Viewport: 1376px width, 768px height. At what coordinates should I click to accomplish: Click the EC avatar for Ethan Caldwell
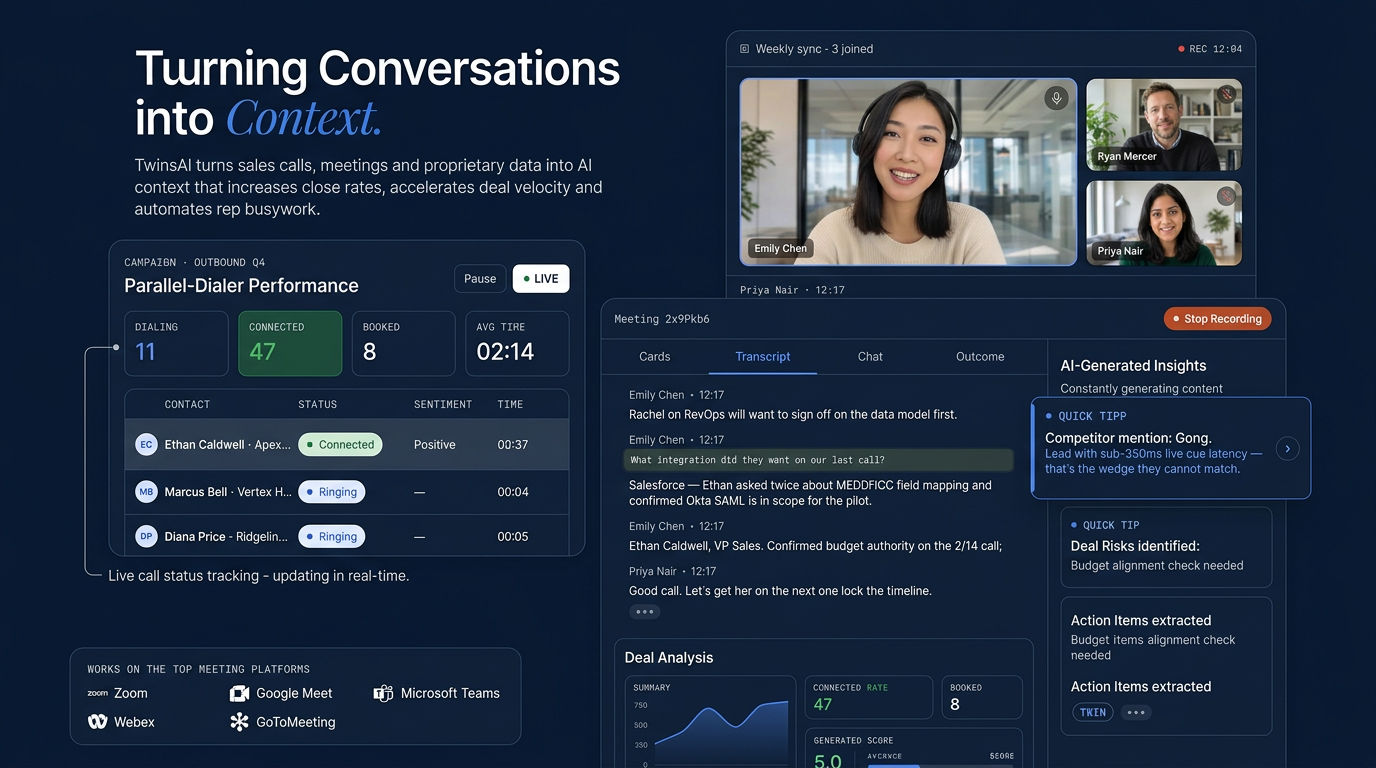tap(146, 444)
